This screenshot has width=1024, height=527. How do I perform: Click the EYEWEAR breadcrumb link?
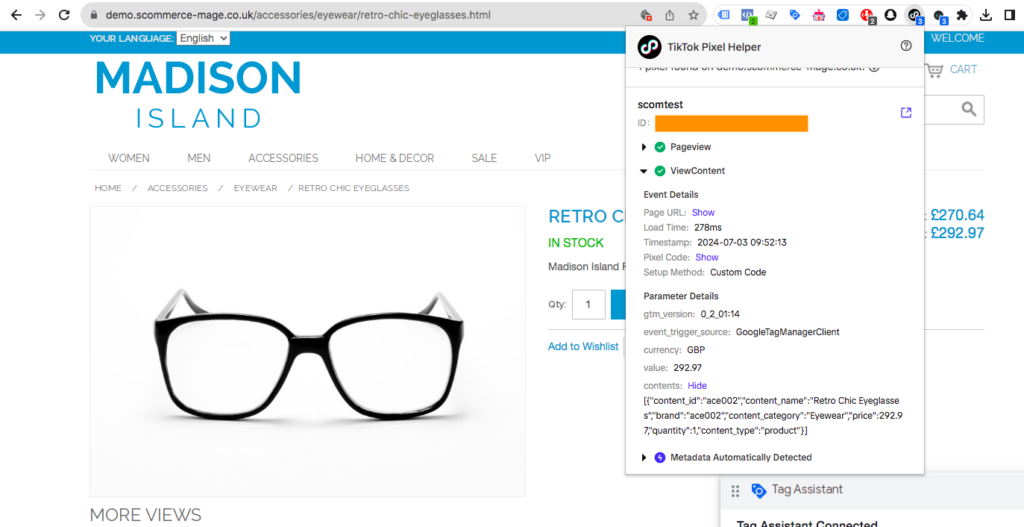255,188
